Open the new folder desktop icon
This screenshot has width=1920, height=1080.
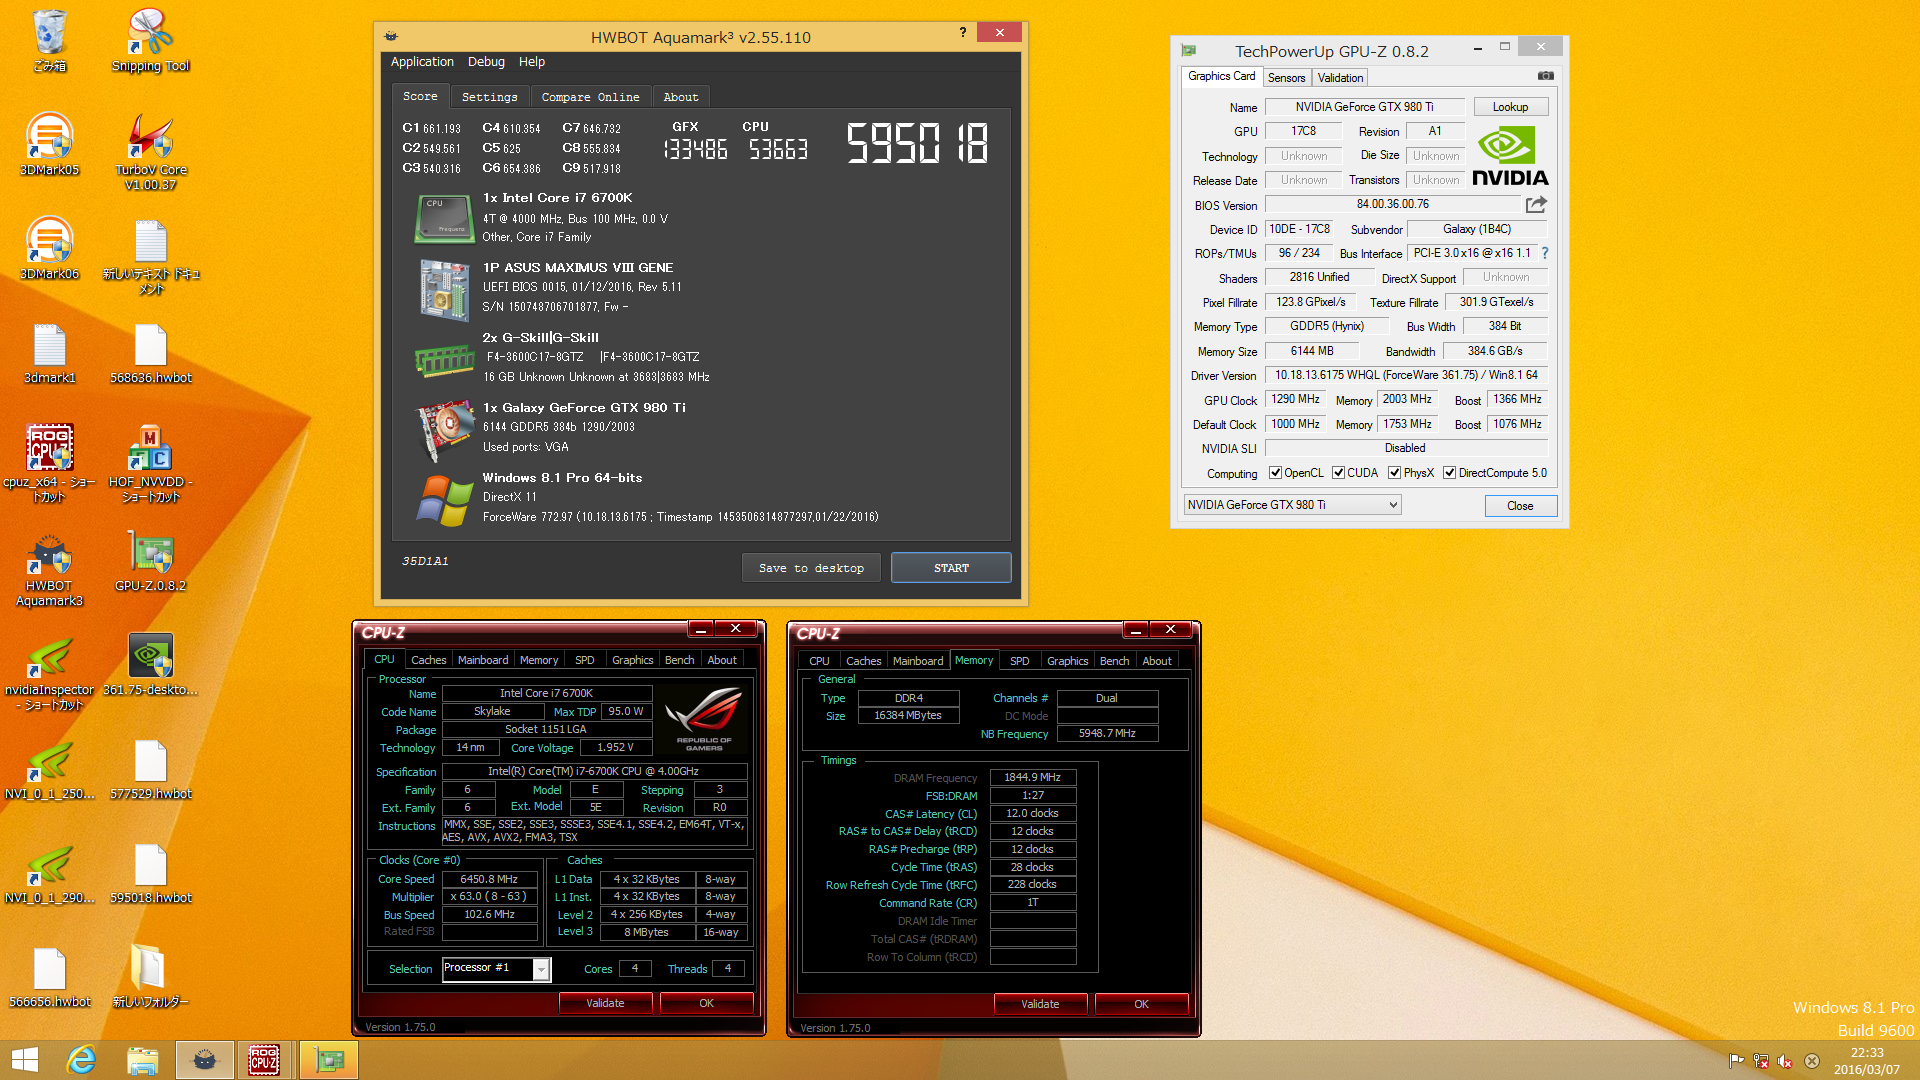150,978
